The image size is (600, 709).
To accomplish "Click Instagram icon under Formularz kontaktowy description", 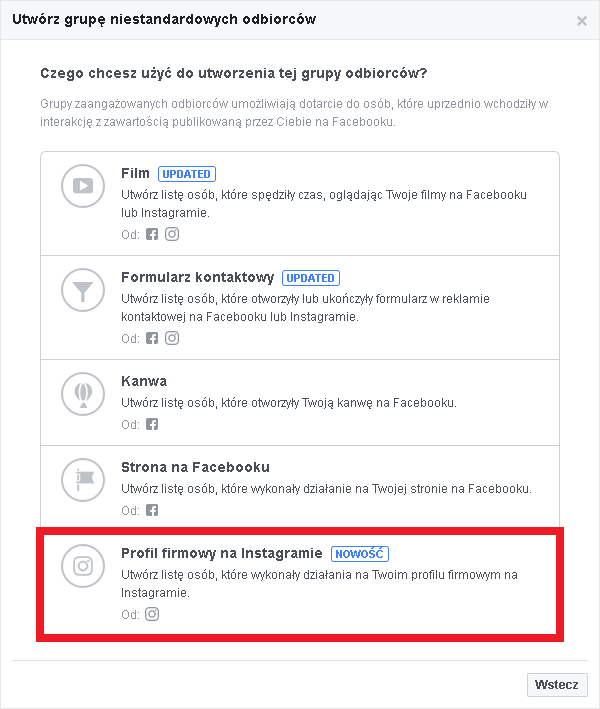I will [x=172, y=338].
